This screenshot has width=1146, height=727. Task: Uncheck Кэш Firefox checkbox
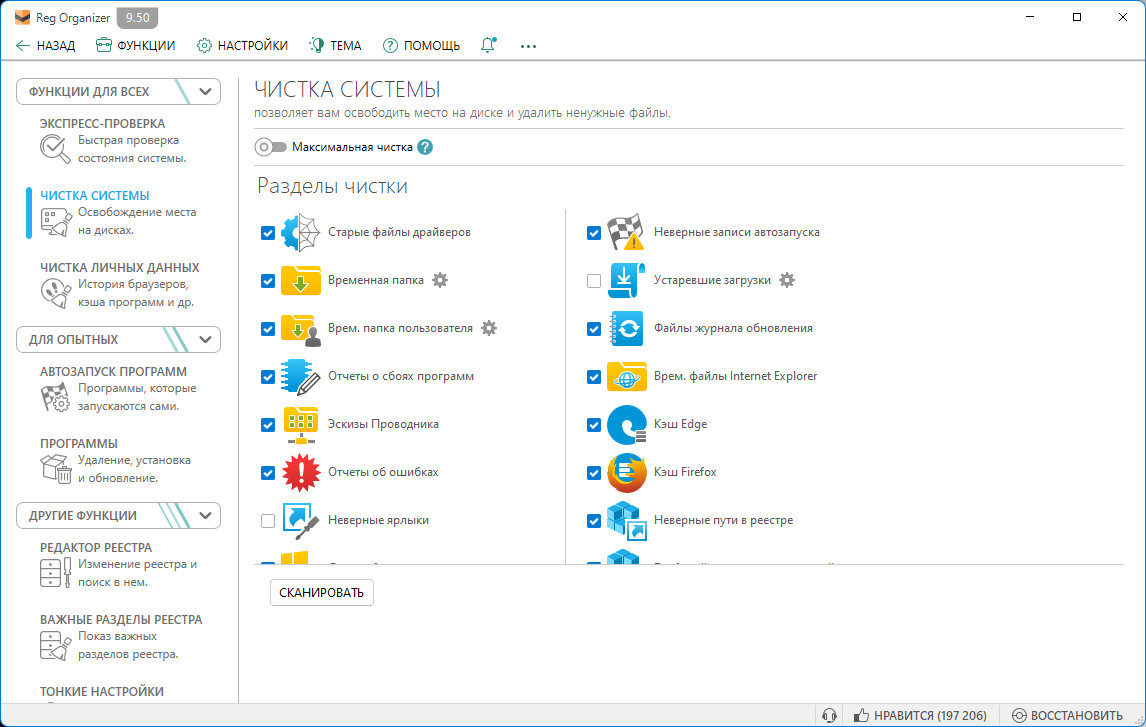tap(593, 473)
